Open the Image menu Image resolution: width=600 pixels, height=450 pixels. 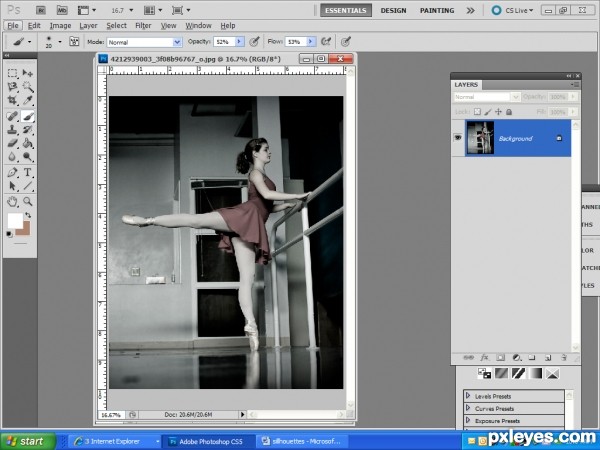point(60,26)
